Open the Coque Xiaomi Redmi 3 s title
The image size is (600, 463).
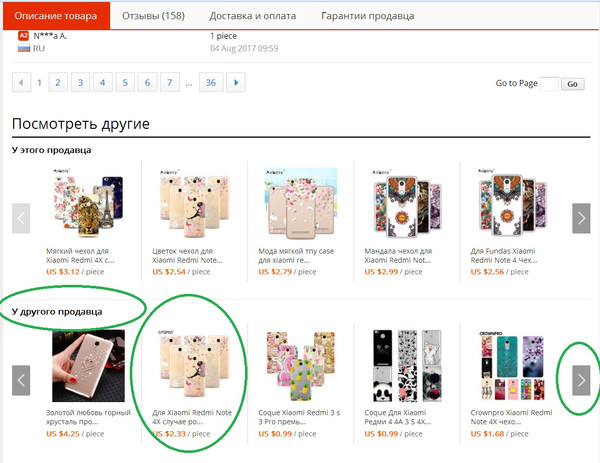299,417
